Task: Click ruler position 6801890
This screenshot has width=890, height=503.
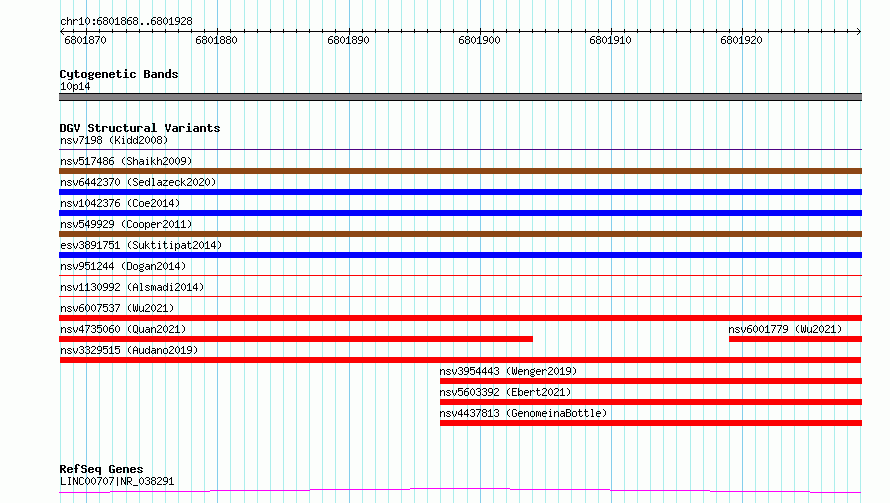Action: click(x=348, y=40)
